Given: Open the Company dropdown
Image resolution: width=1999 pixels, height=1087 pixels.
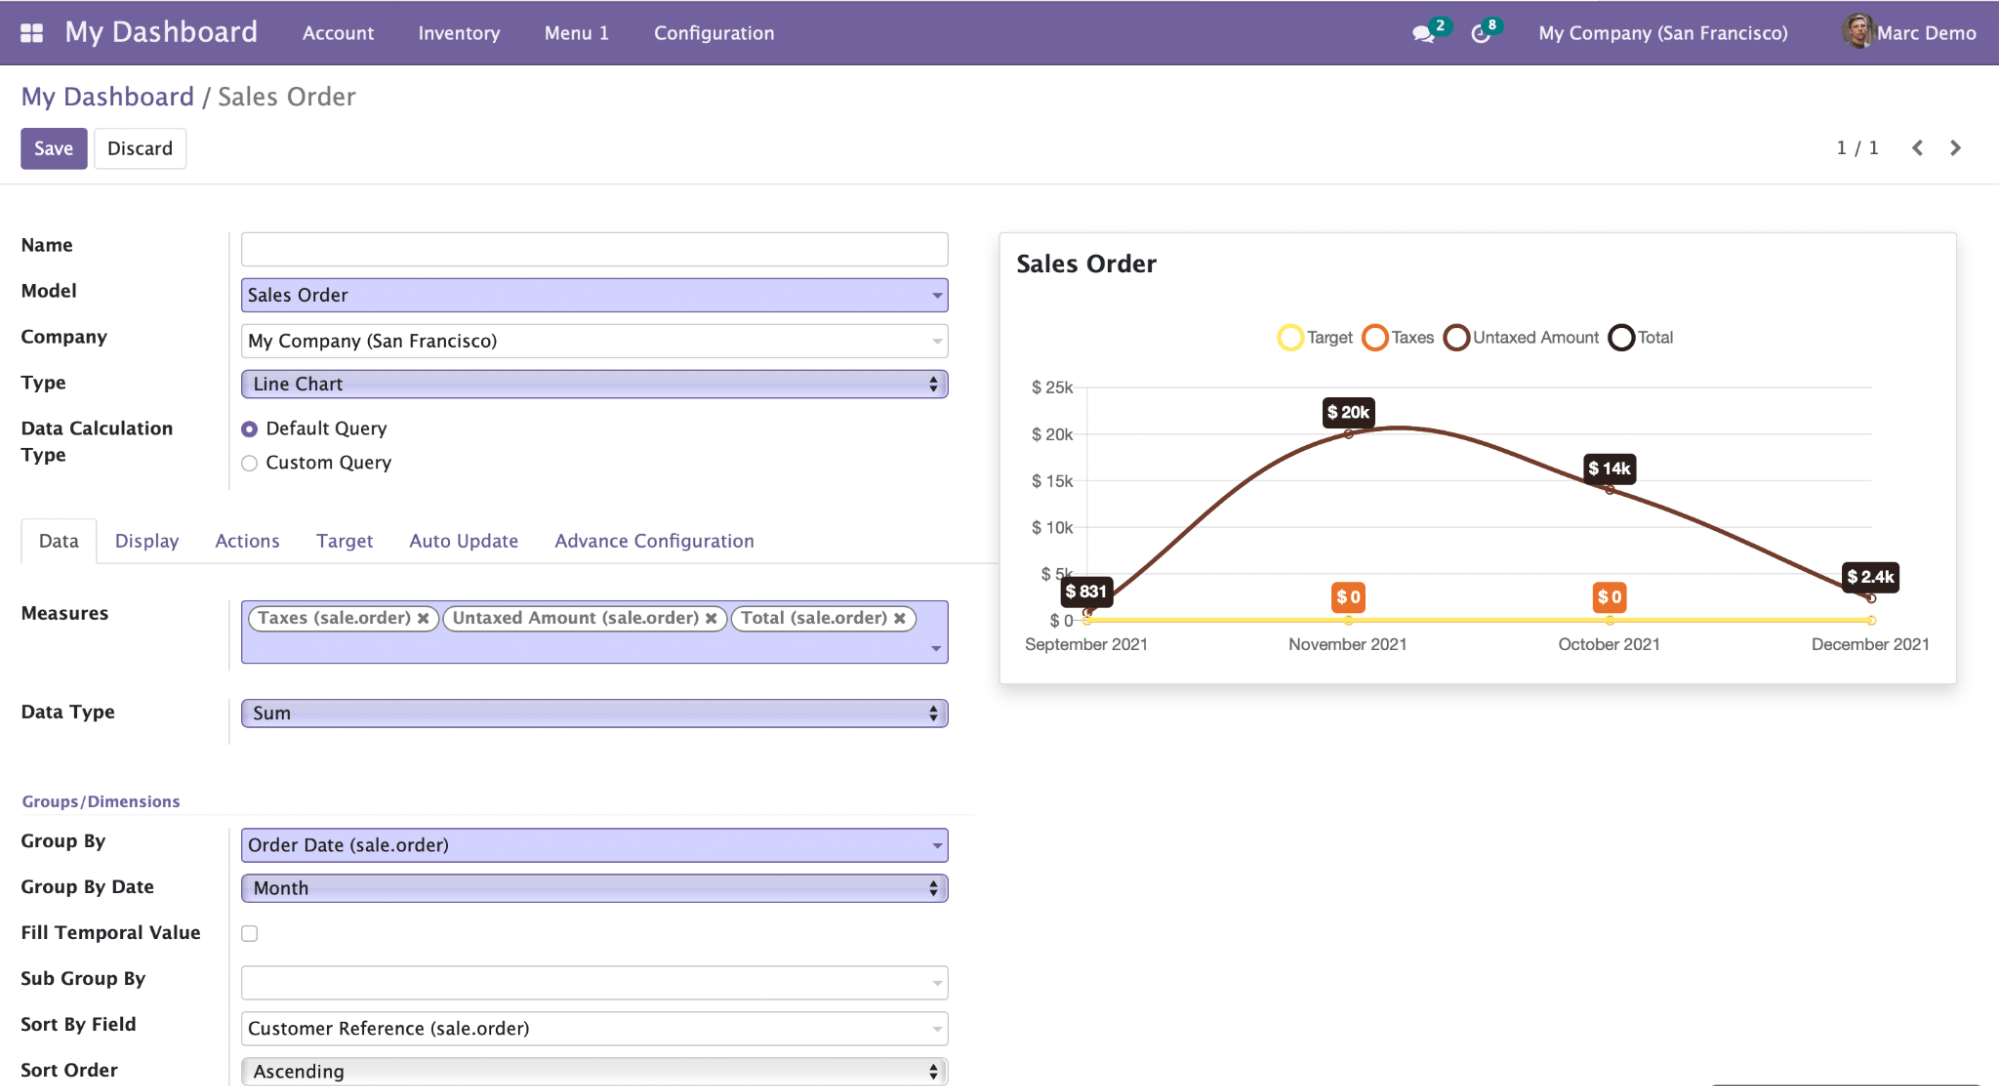Looking at the screenshot, I should [x=594, y=341].
